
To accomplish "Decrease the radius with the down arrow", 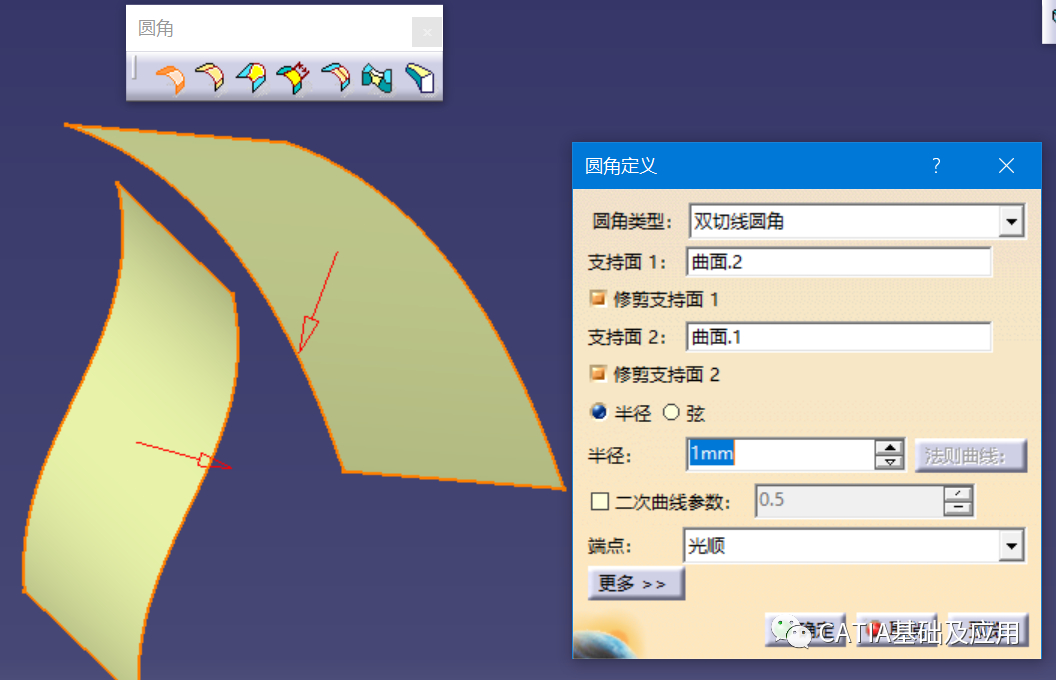I will coord(890,462).
